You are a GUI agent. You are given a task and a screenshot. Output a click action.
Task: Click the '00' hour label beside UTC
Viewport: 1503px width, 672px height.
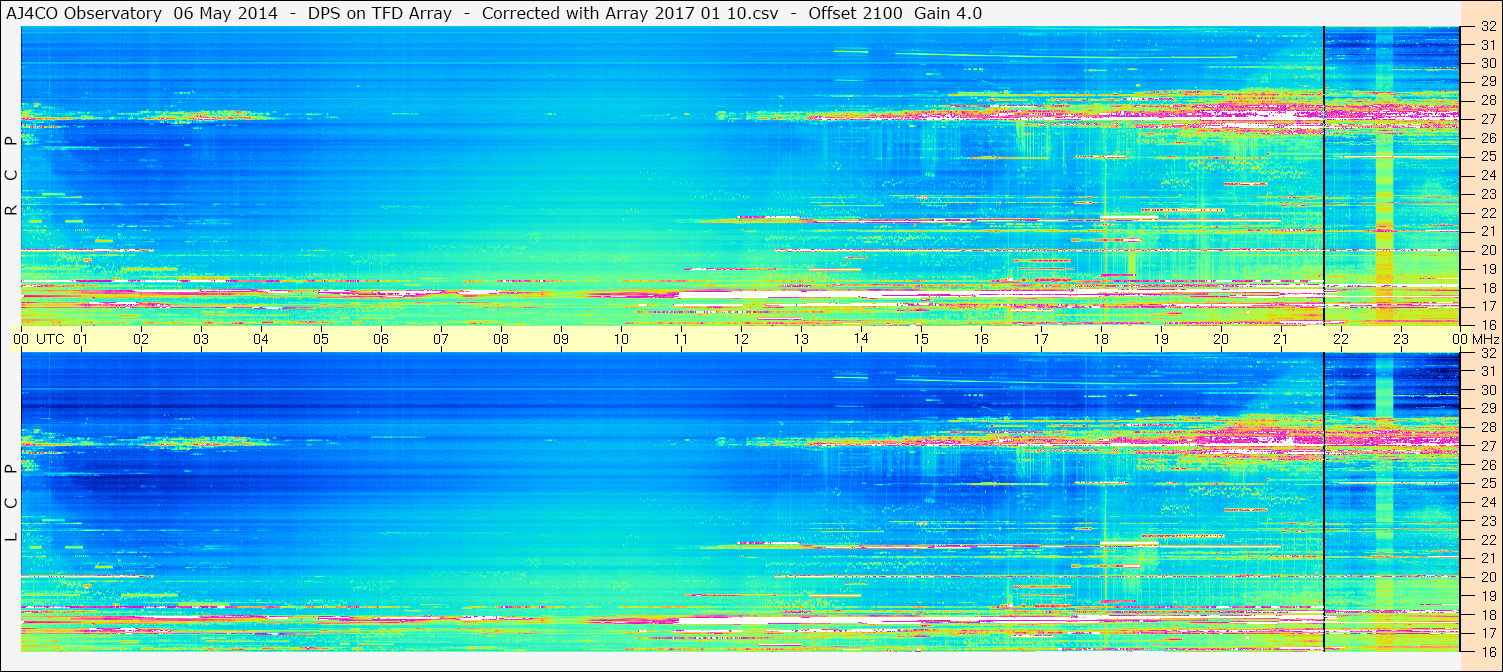click(x=21, y=339)
